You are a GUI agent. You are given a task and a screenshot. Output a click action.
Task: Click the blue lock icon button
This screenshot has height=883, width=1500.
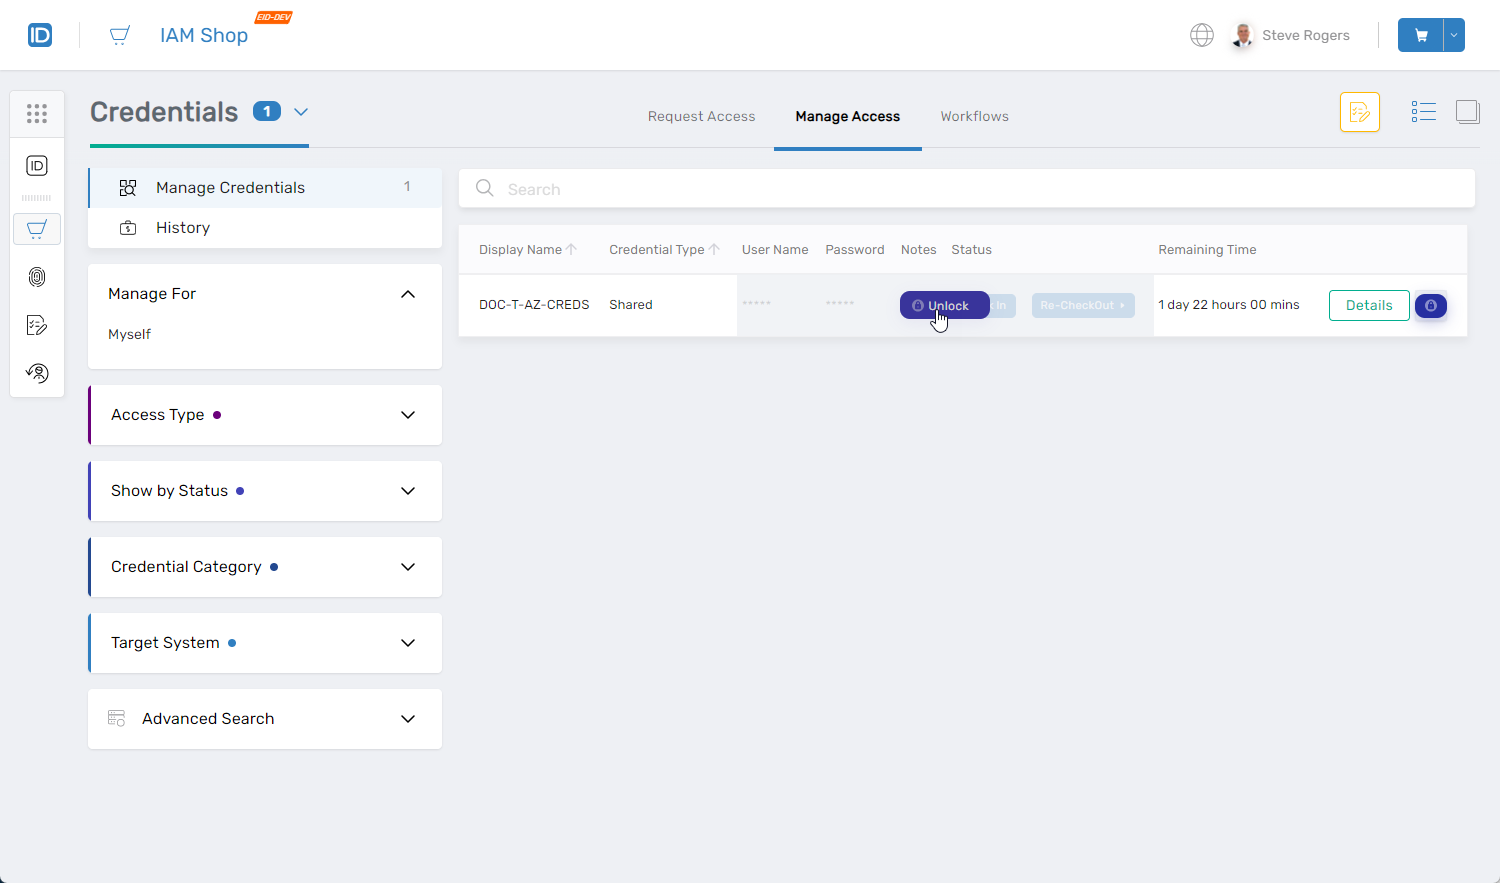point(1430,306)
